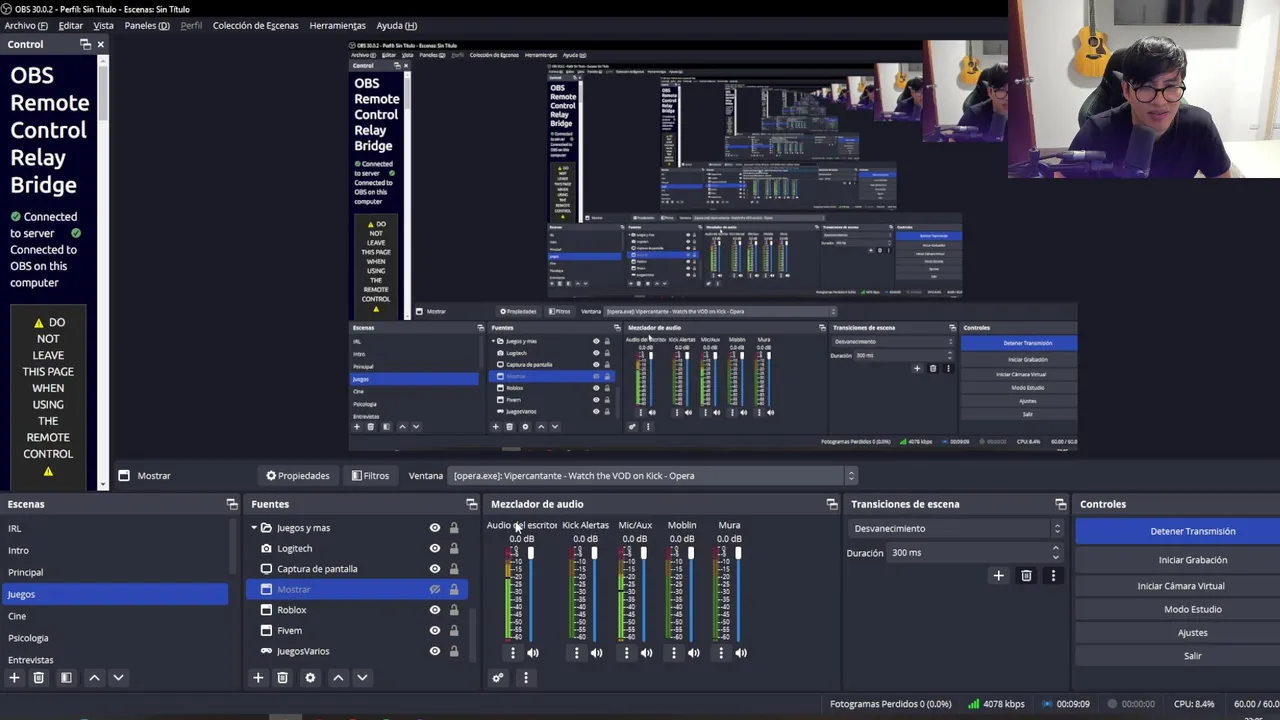1280x720 pixels.
Task: Select the IRL scene
Action: click(115, 528)
